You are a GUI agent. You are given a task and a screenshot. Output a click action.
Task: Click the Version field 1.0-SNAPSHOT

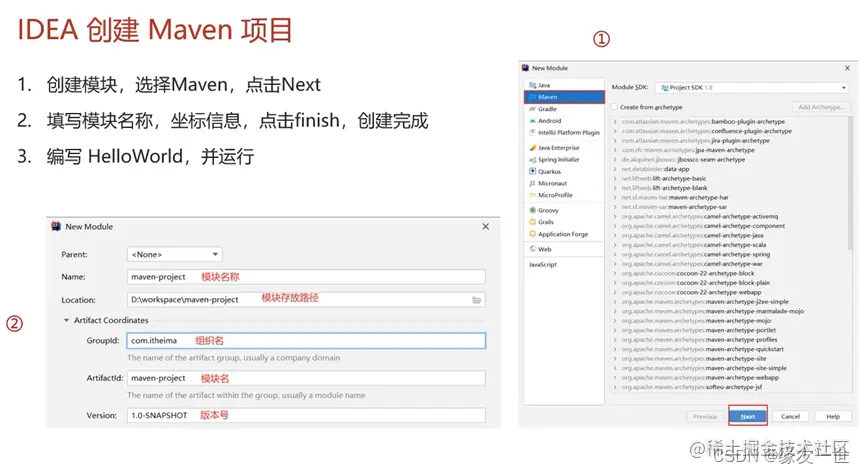tap(306, 415)
